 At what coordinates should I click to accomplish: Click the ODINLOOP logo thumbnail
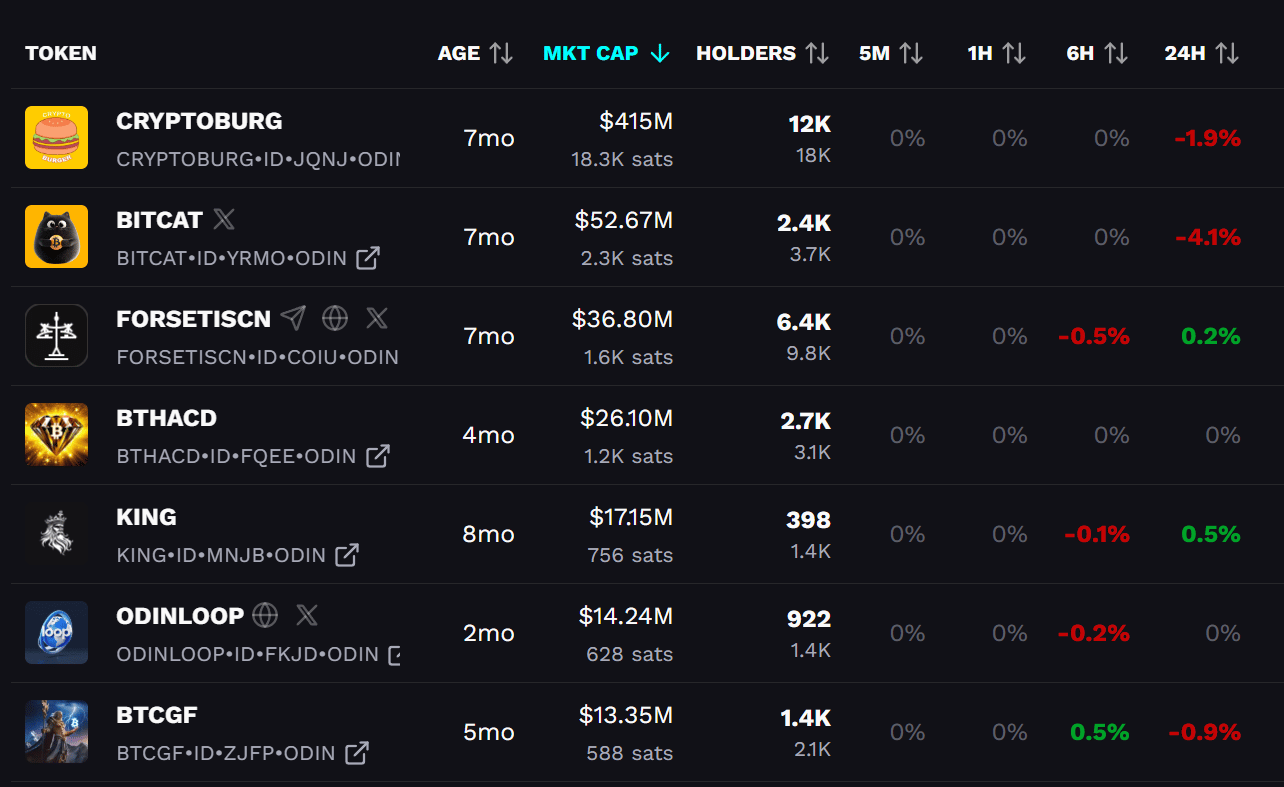[57, 633]
